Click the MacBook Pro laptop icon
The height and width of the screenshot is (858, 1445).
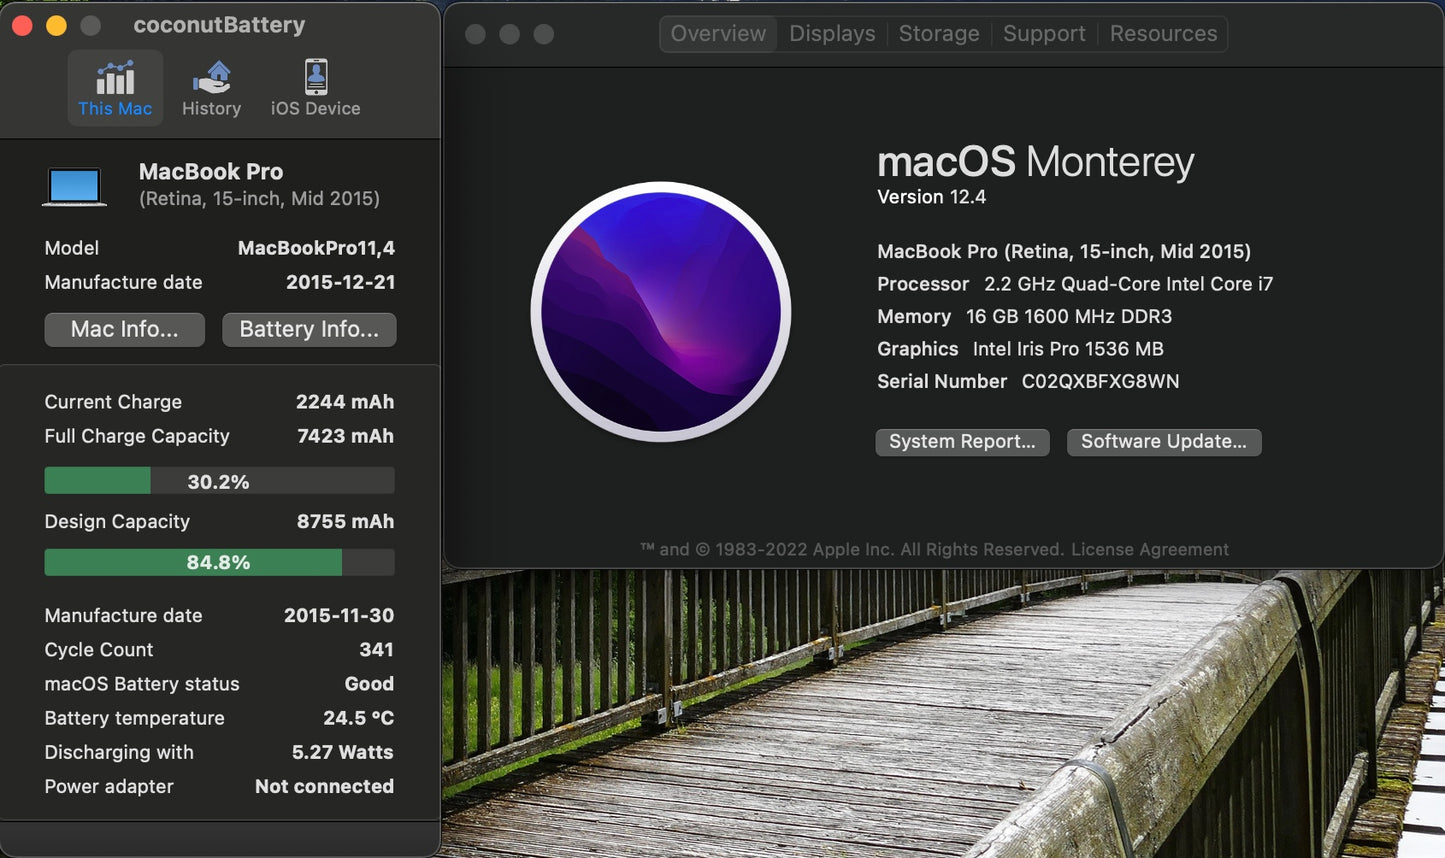click(x=75, y=185)
